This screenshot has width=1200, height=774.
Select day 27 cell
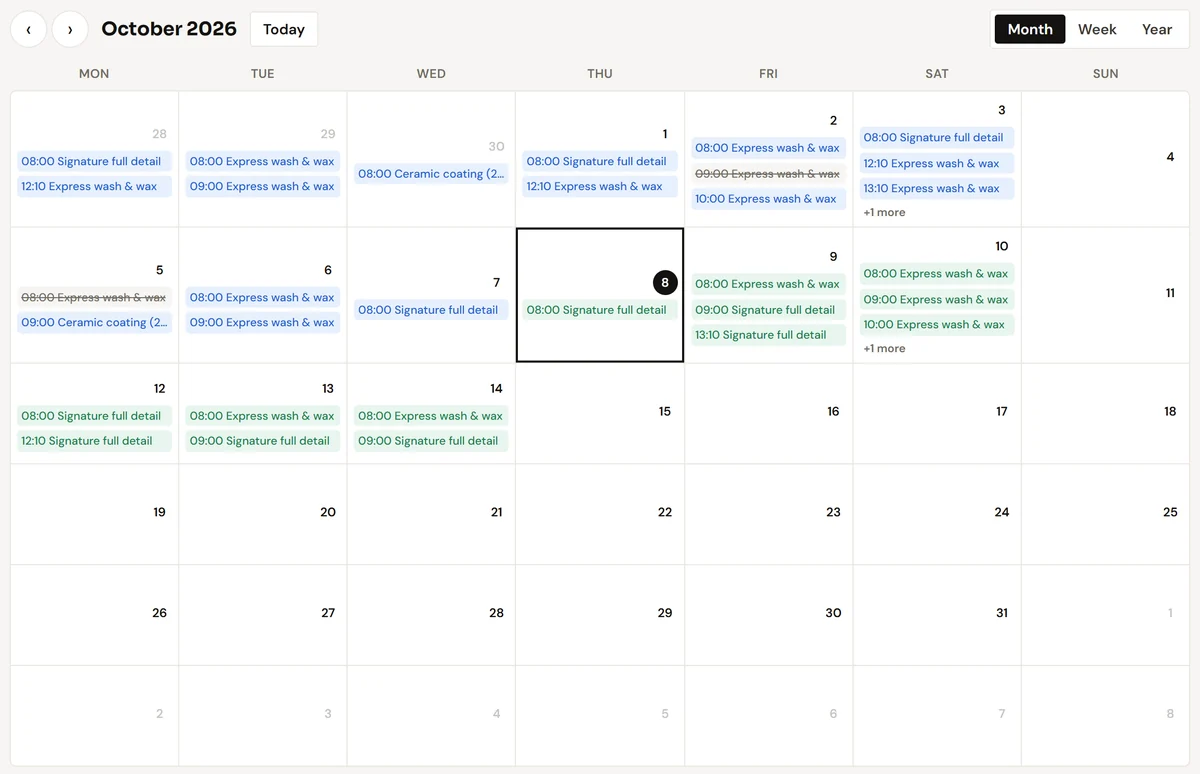(x=262, y=615)
